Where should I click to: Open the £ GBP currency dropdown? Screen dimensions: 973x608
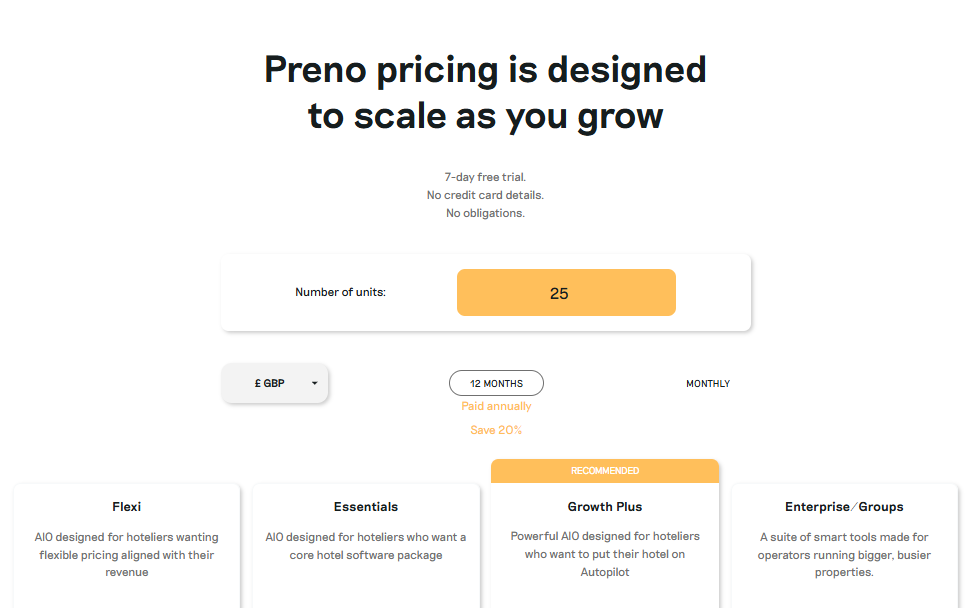(275, 383)
